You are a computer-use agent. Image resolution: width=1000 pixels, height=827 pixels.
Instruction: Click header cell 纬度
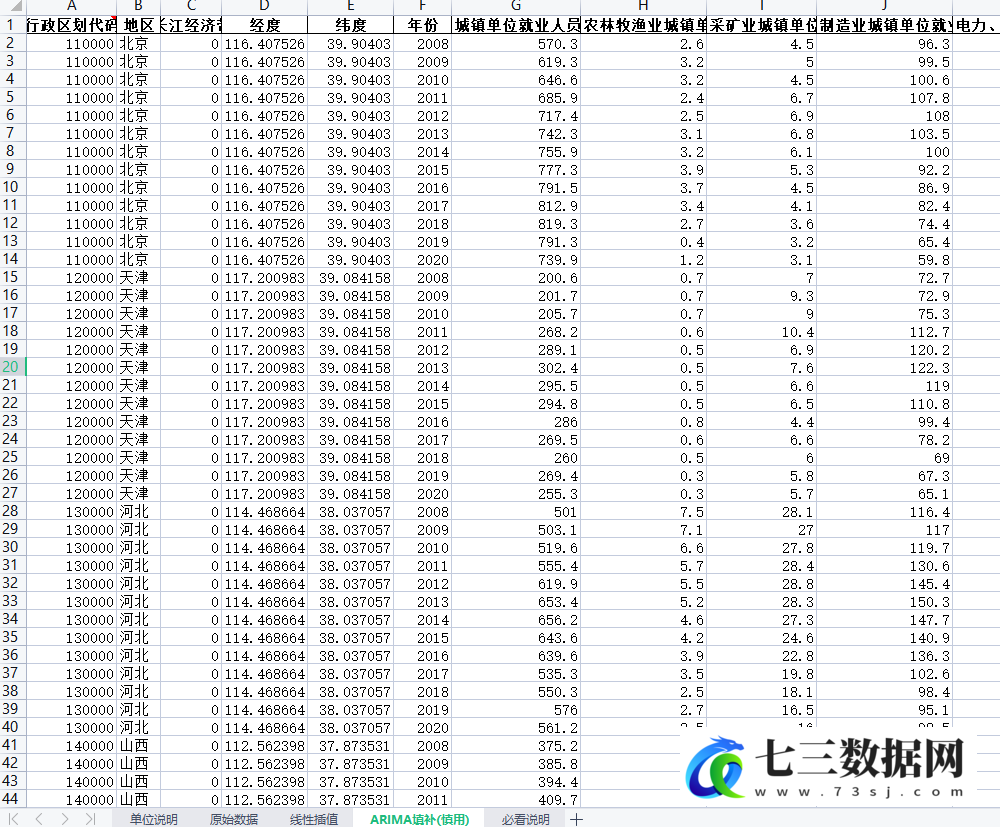point(350,26)
